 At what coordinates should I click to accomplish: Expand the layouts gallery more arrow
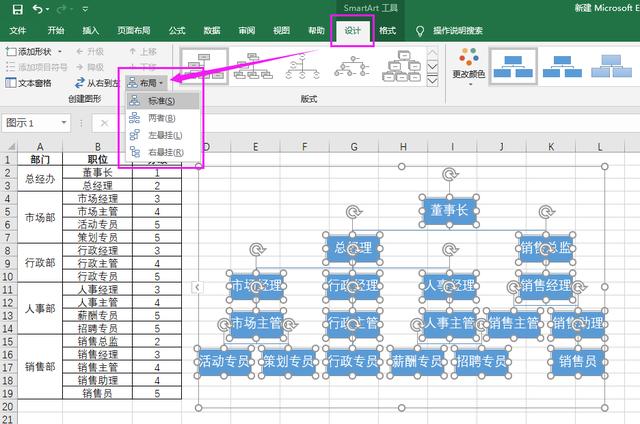(432, 80)
